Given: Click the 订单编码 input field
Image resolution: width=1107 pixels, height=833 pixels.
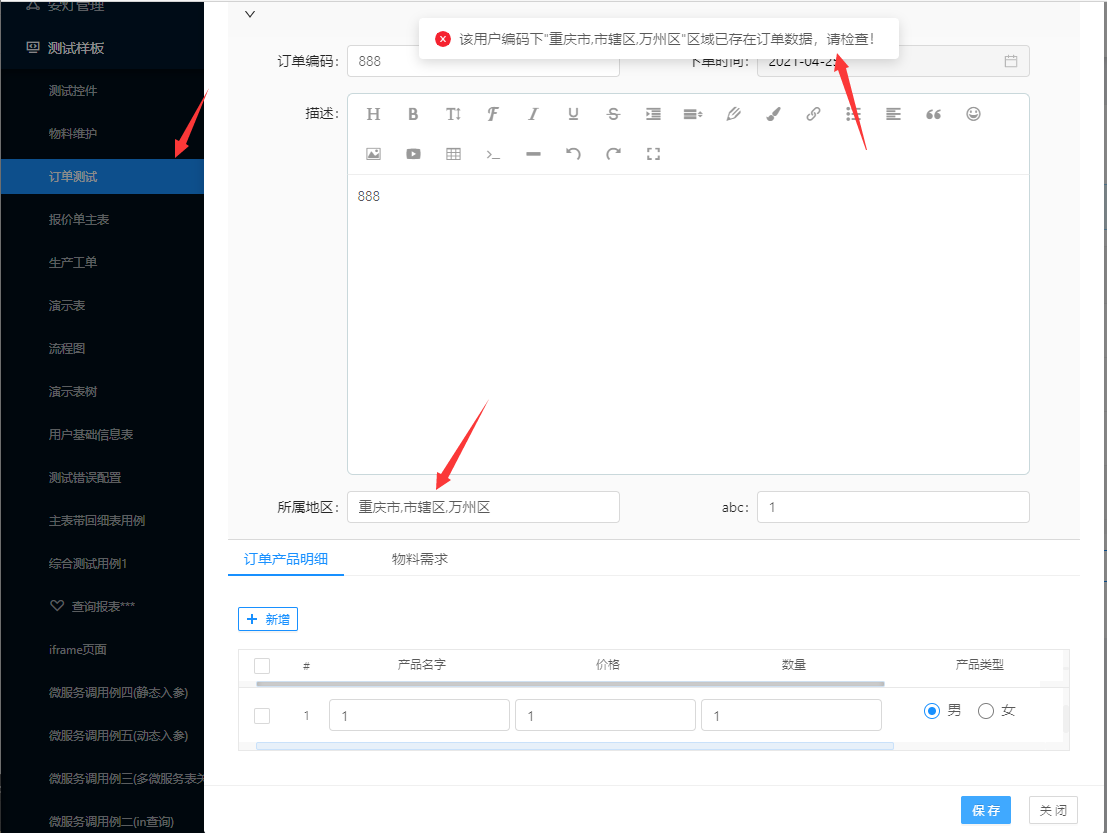Looking at the screenshot, I should click(x=483, y=61).
